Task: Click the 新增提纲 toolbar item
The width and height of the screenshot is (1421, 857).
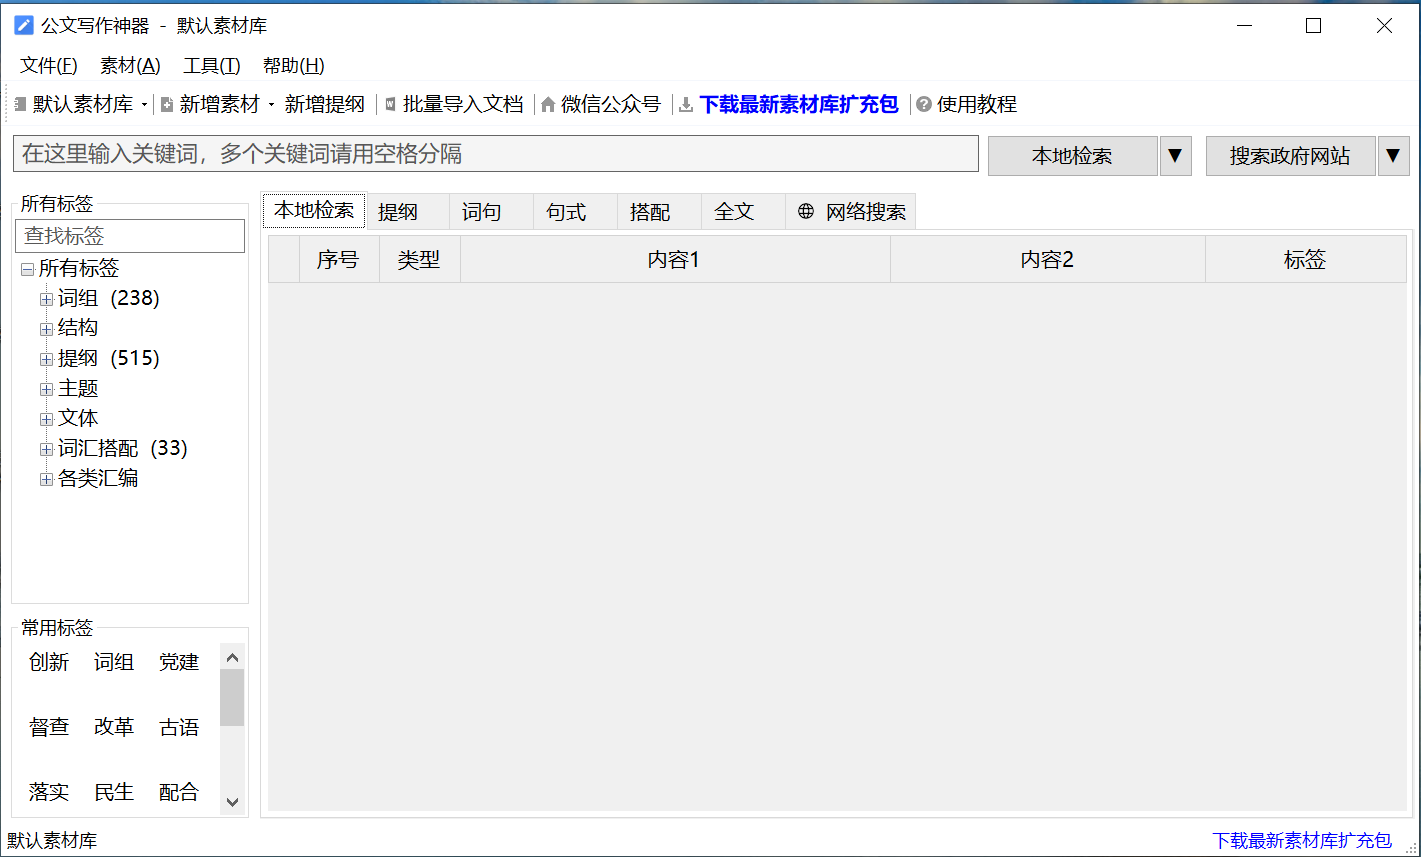Action: 324,105
